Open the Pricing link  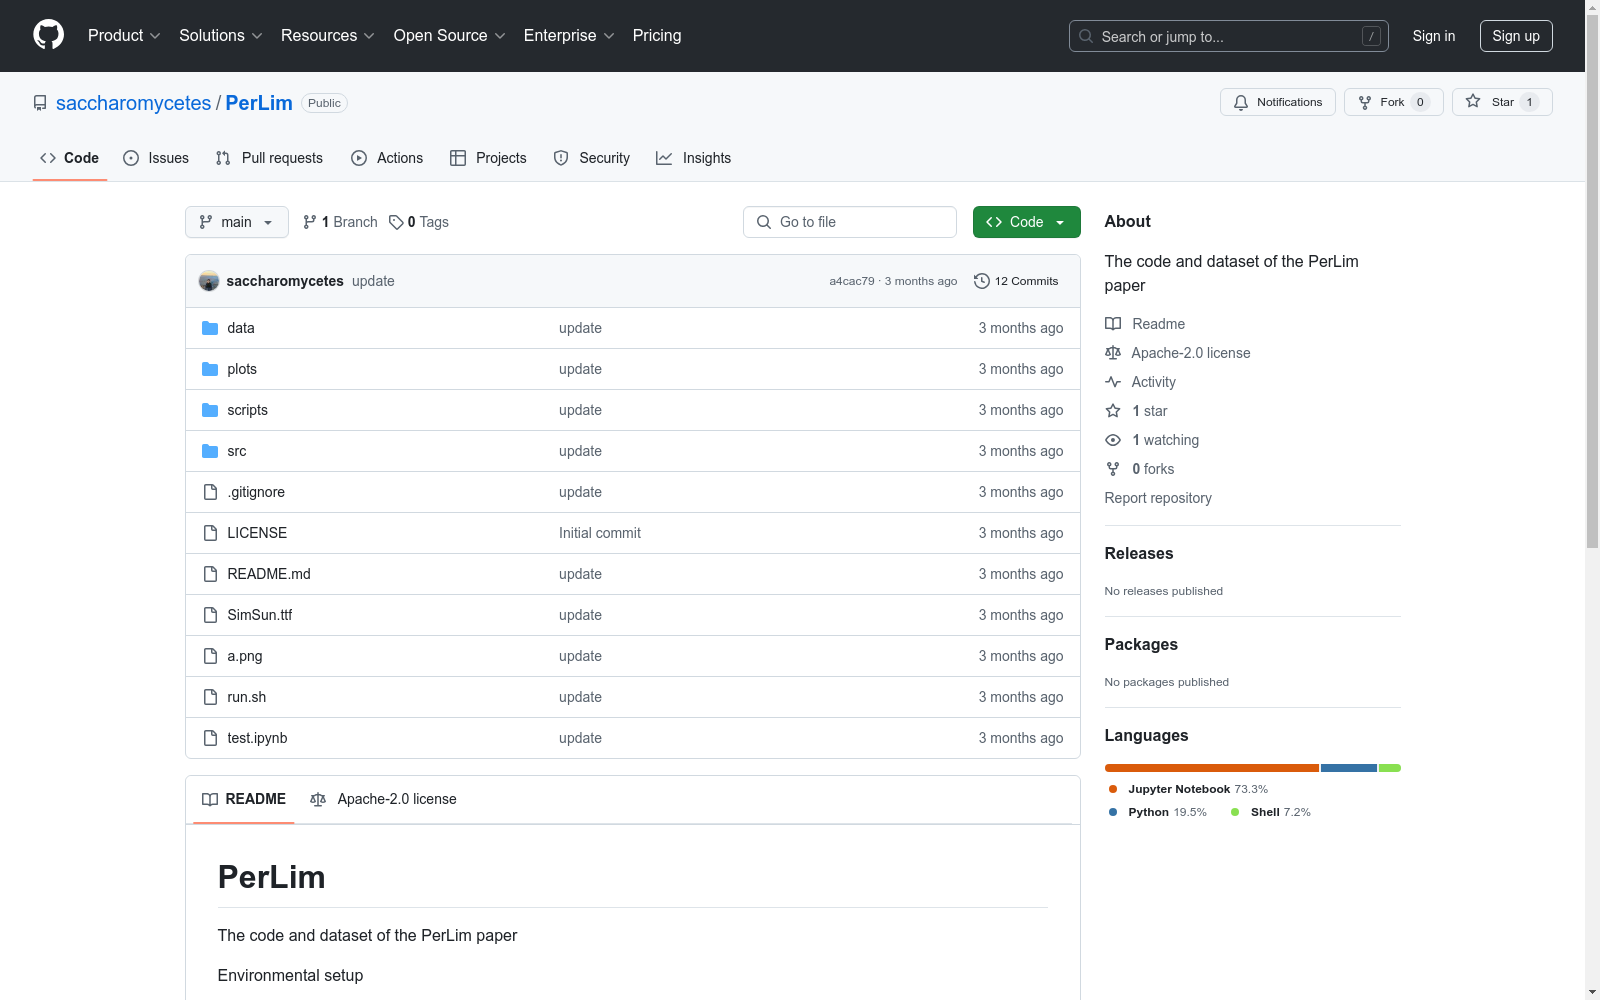pos(657,36)
